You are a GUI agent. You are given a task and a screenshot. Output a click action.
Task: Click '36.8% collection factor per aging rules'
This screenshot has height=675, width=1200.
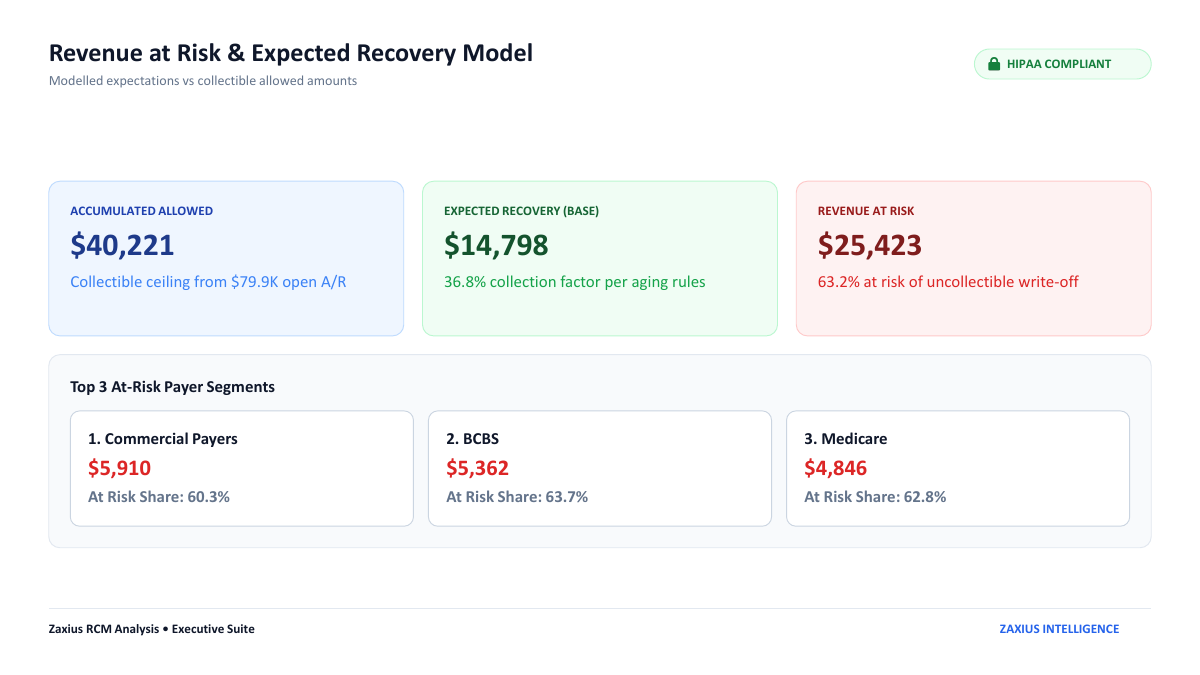point(575,282)
